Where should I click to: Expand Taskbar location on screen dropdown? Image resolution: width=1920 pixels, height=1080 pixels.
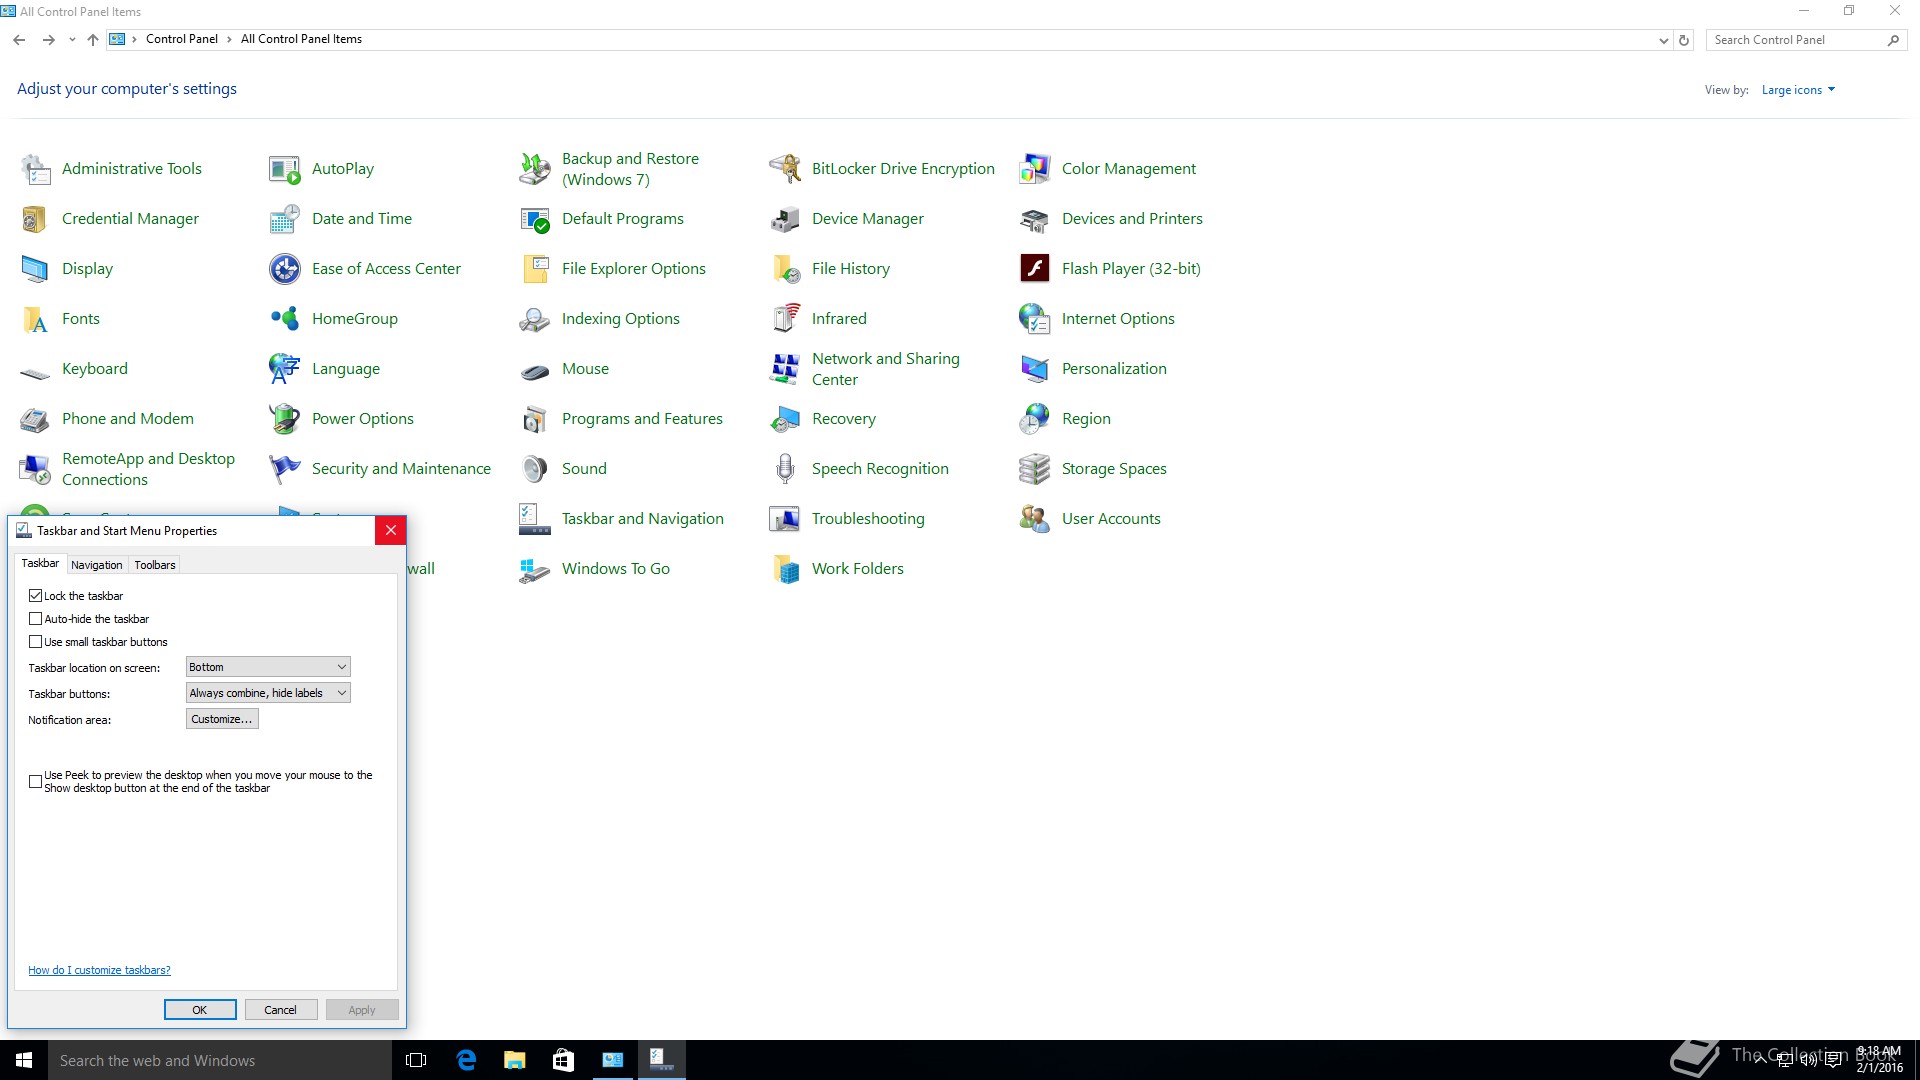tap(268, 667)
